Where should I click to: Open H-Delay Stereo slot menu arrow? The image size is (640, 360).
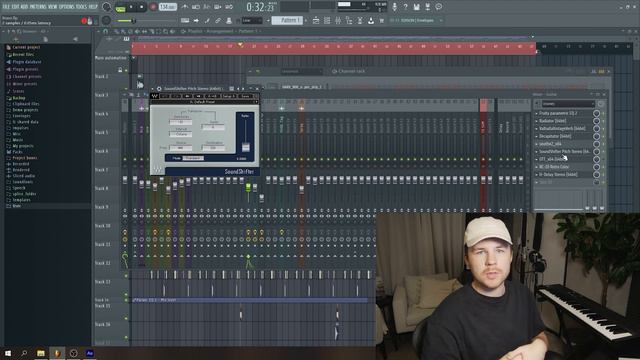(x=537, y=175)
